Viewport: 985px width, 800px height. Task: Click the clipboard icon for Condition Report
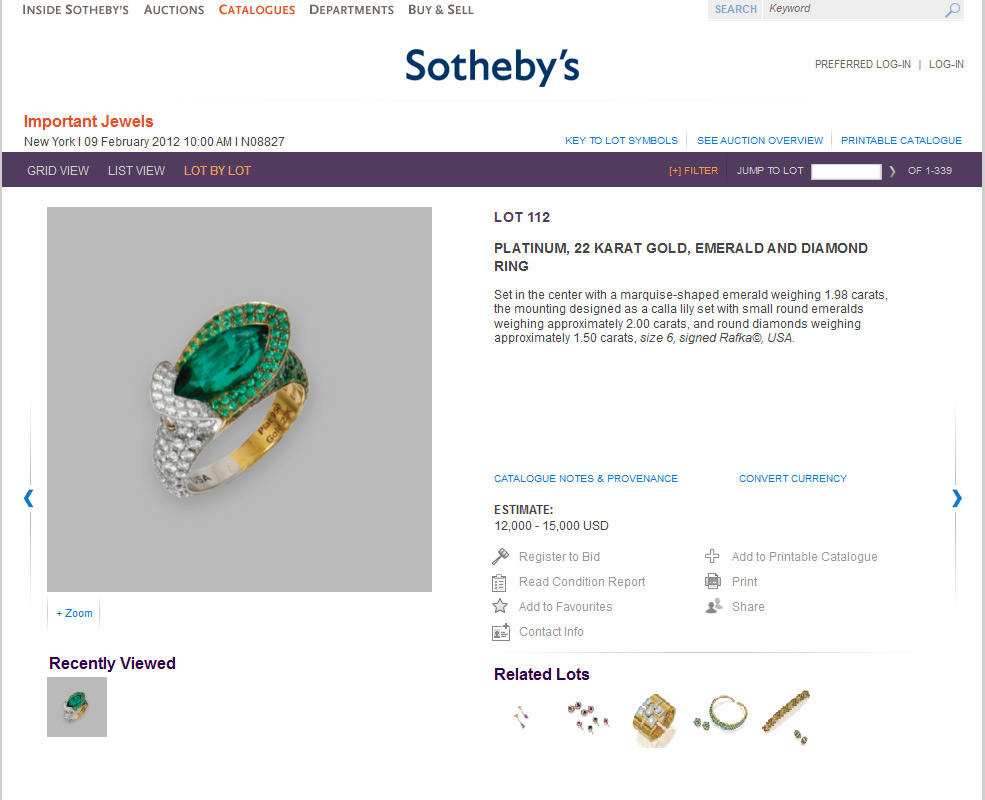(499, 583)
